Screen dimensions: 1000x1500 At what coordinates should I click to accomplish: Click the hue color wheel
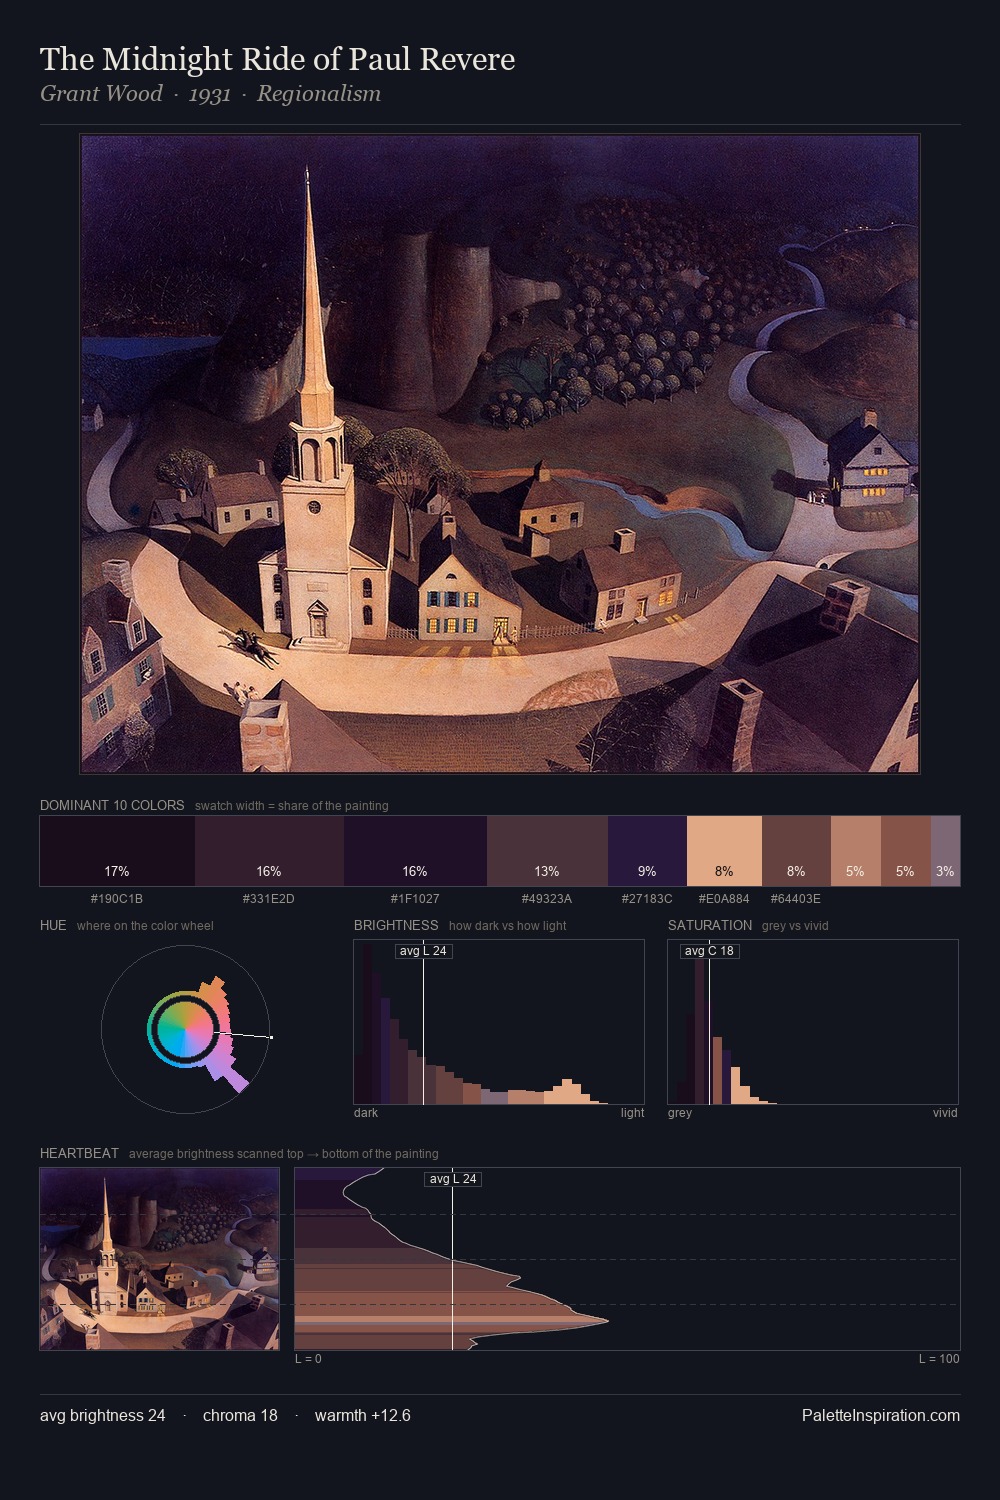tap(185, 1029)
